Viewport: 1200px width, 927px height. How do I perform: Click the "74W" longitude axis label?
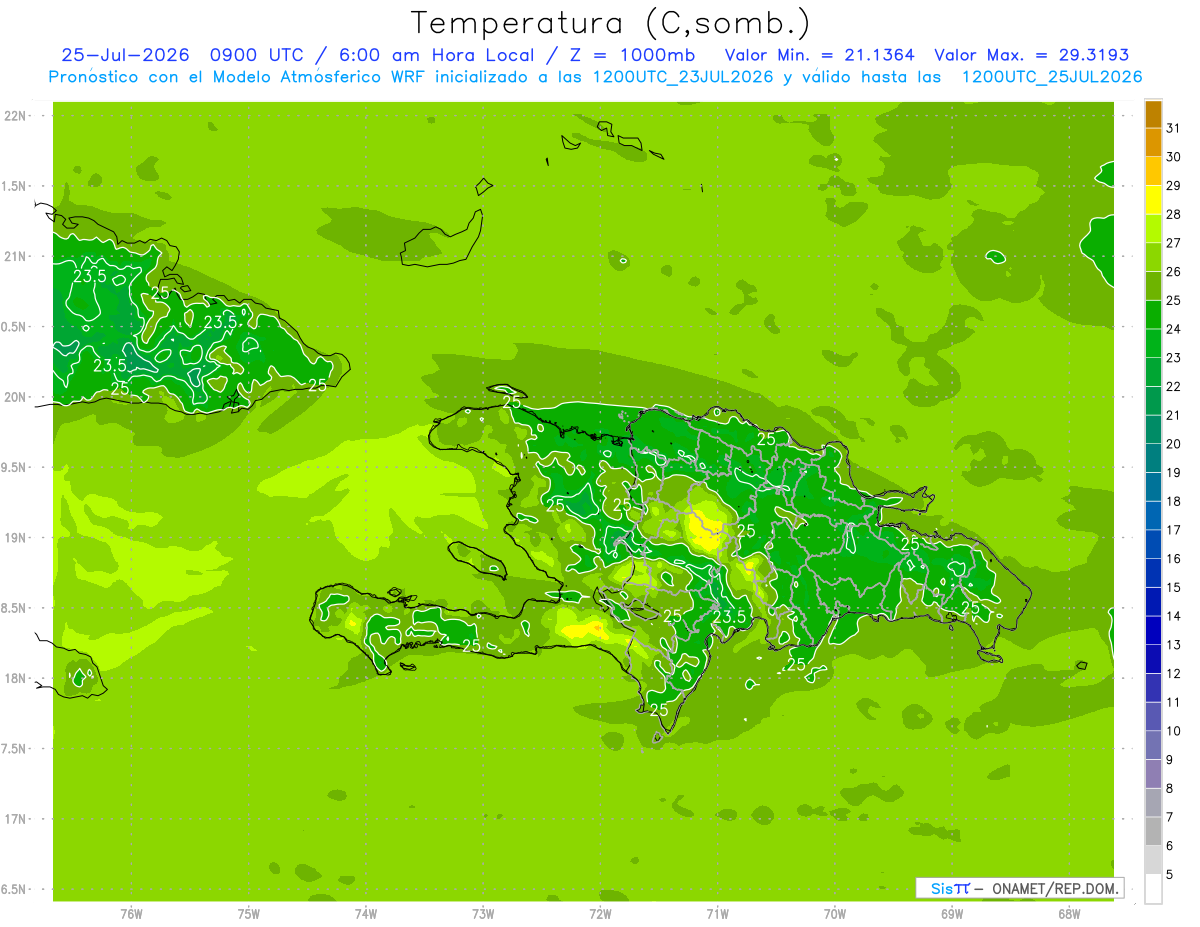click(x=366, y=914)
